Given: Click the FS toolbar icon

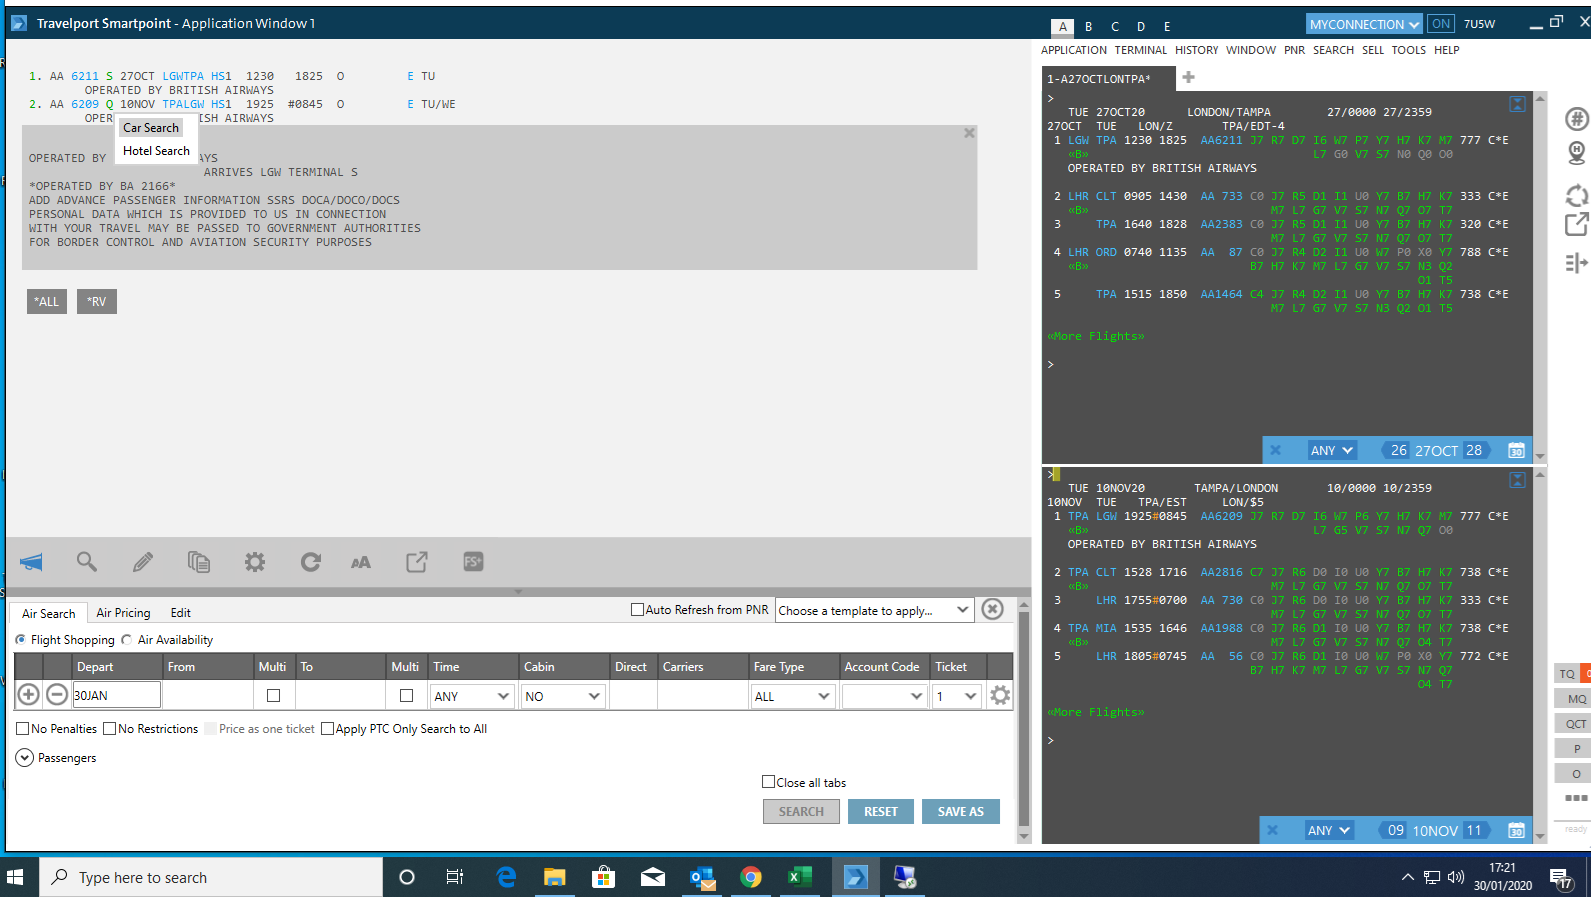Looking at the screenshot, I should [473, 562].
